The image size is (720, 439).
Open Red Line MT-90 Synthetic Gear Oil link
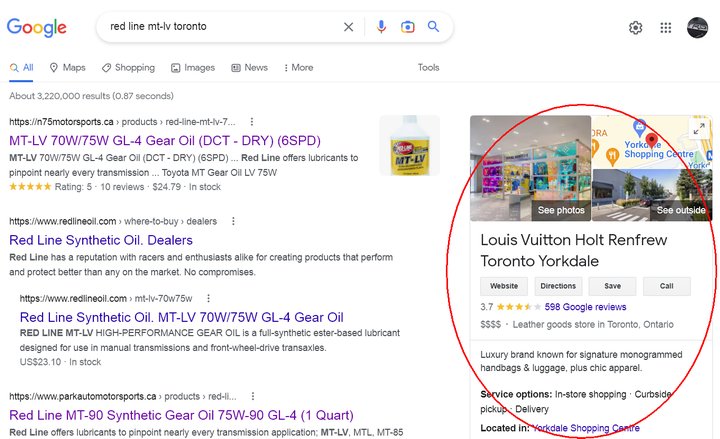[181, 415]
